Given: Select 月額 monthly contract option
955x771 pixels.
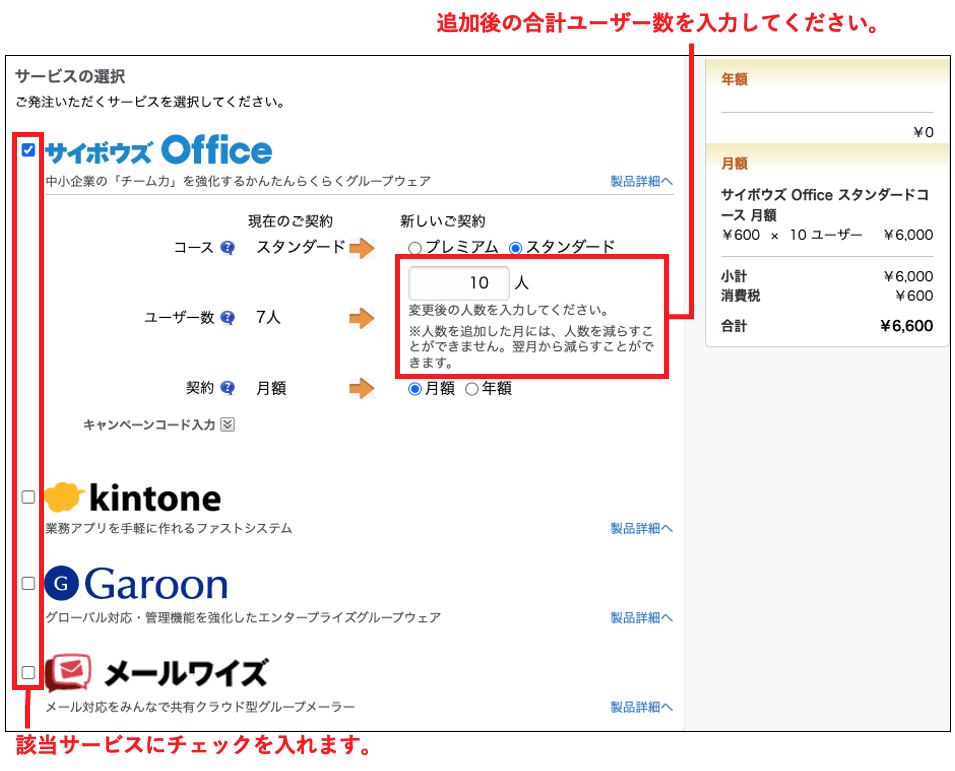Looking at the screenshot, I should (415, 389).
